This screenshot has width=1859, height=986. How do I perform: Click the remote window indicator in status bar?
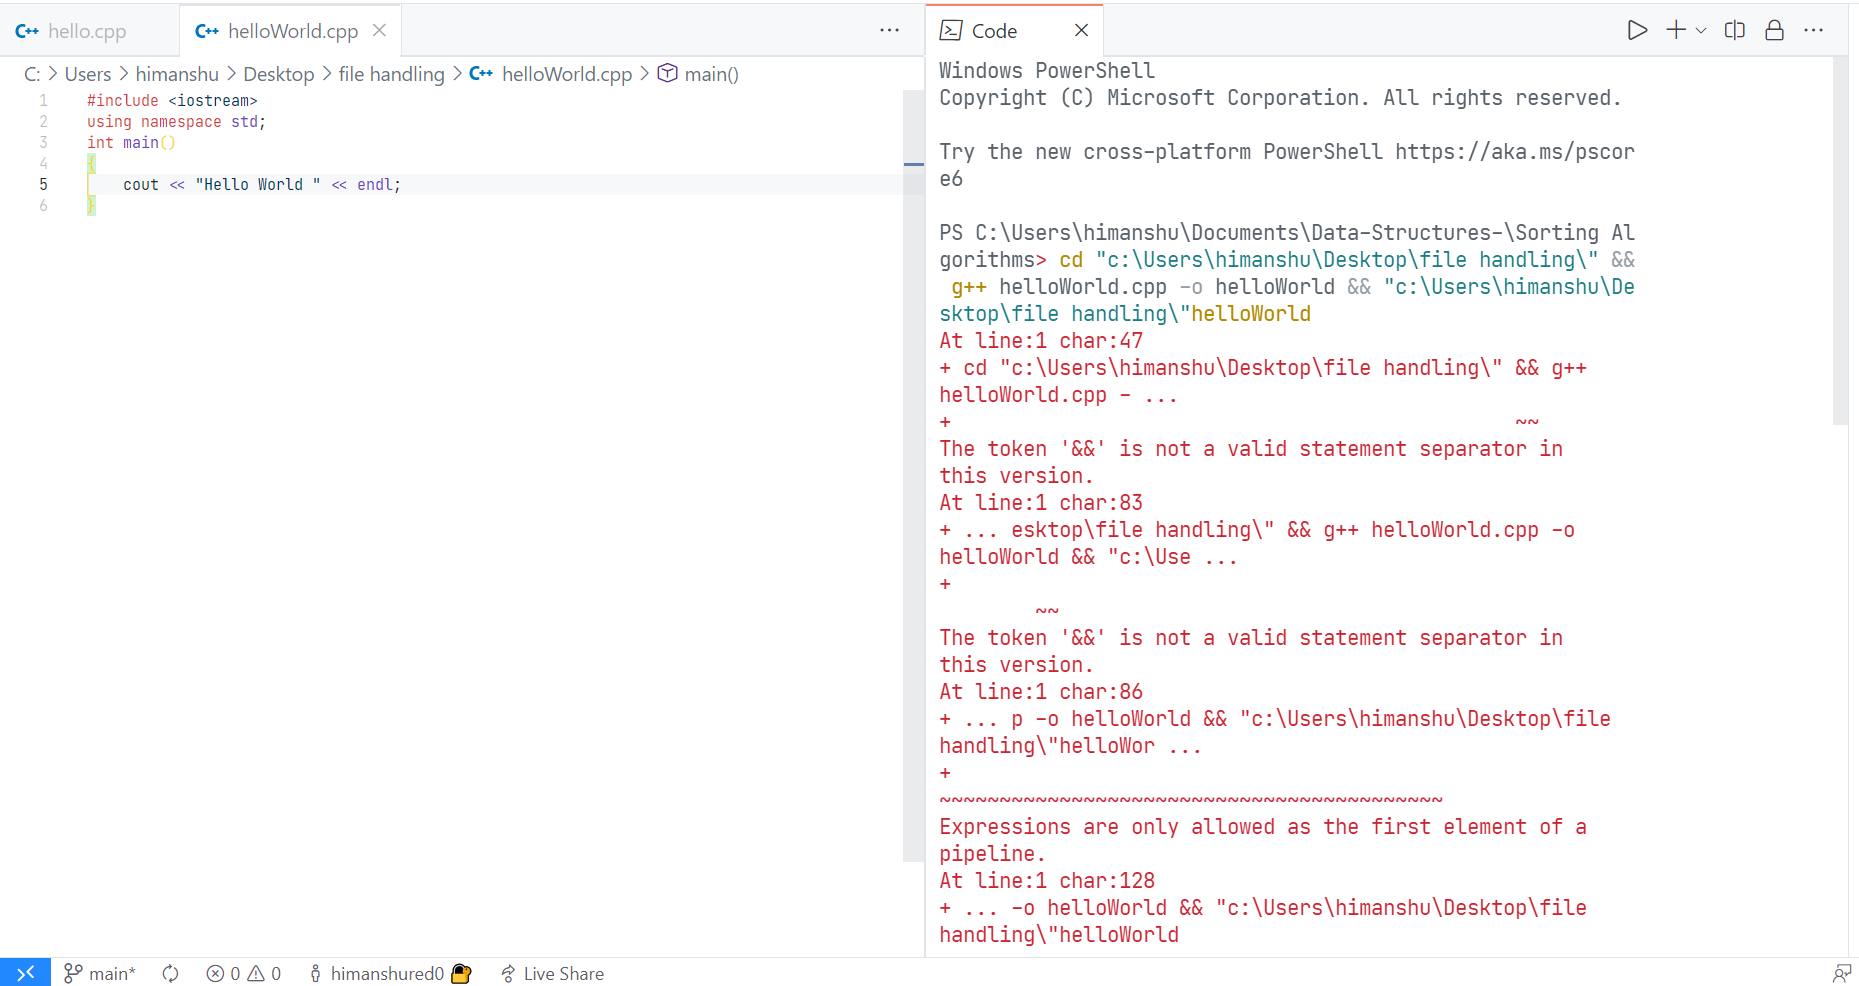click(25, 972)
